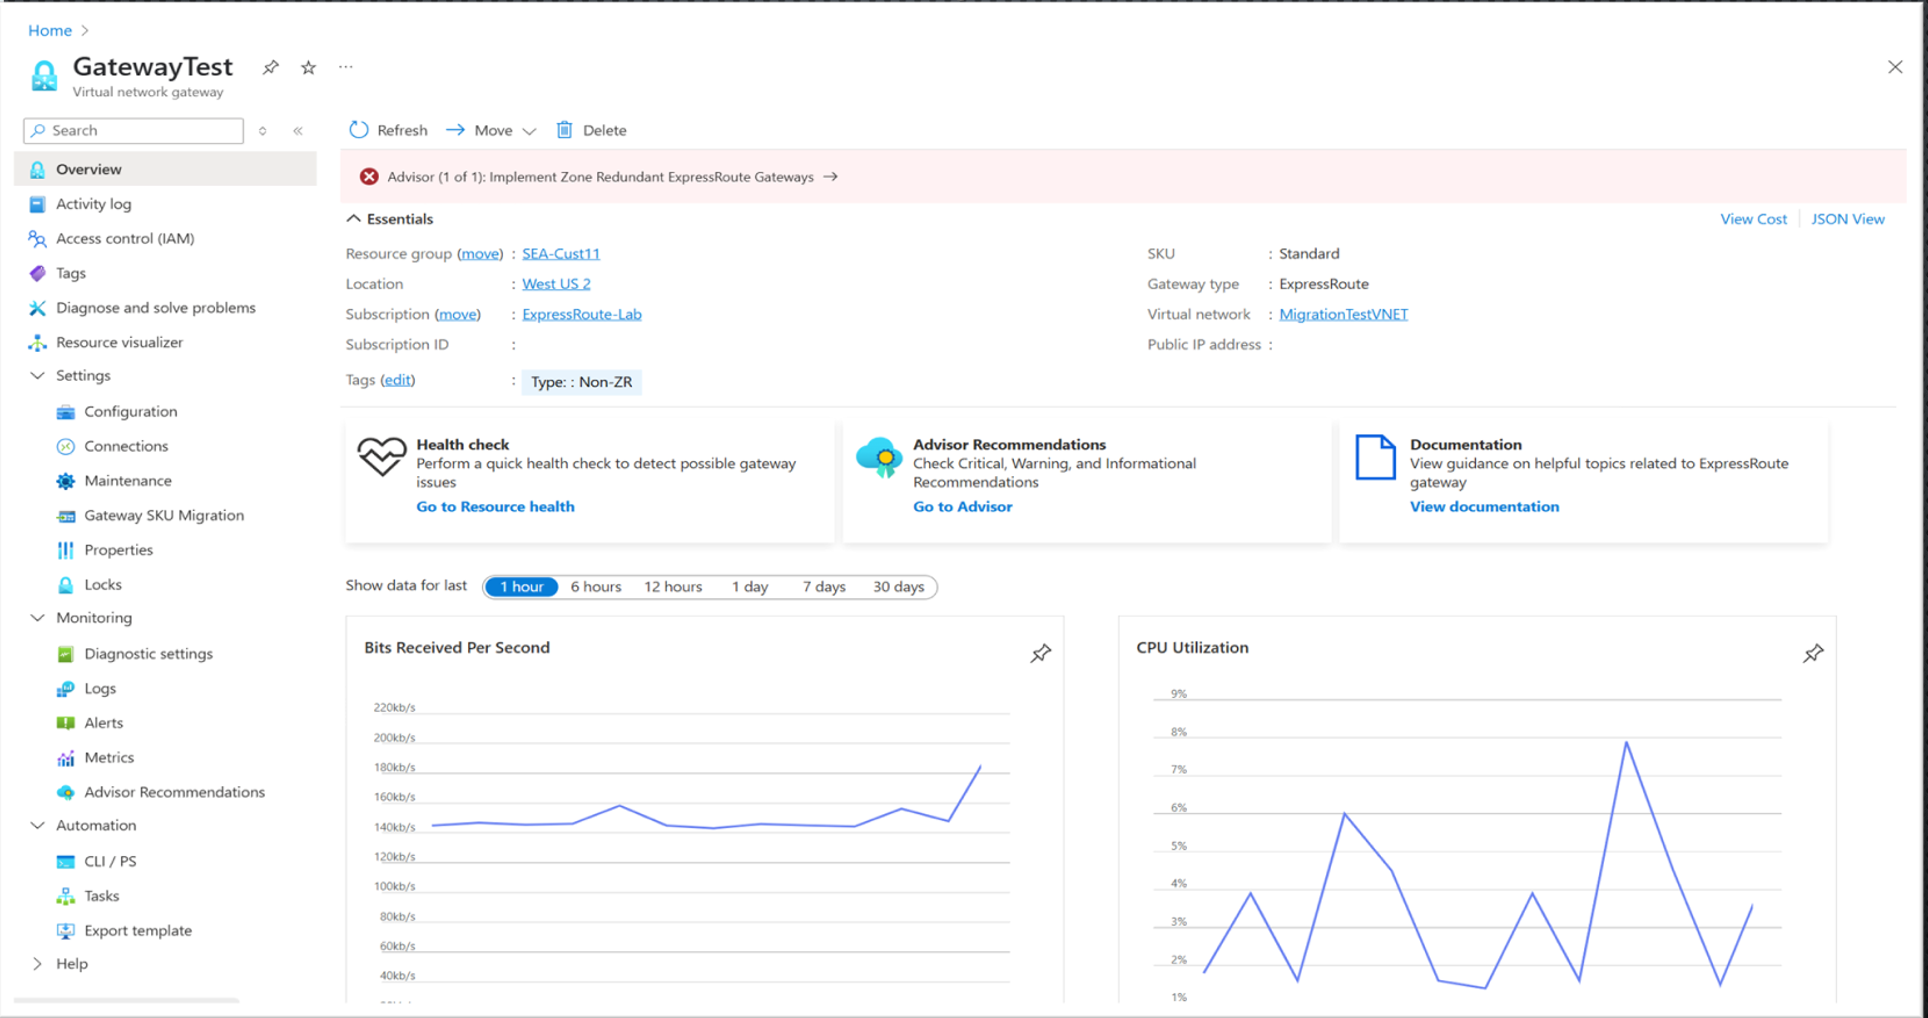Screen dimensions: 1928x1018
Task: Open the Activity log section
Action: pyautogui.click(x=94, y=203)
